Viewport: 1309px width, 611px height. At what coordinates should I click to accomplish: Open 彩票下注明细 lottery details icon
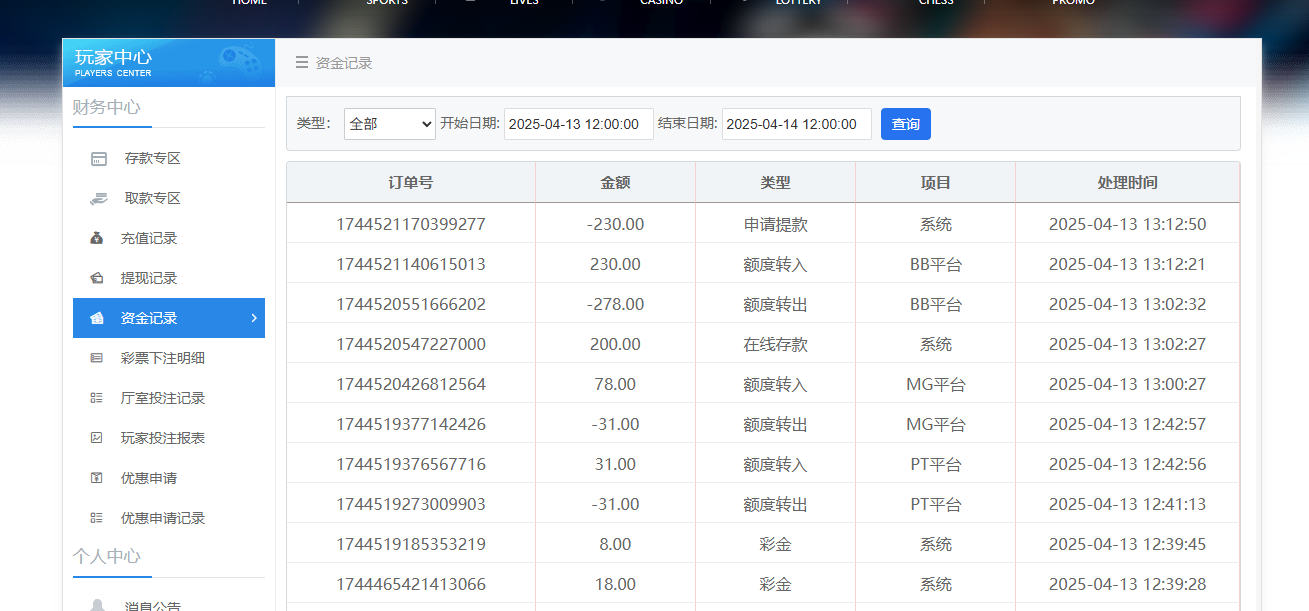pos(97,358)
